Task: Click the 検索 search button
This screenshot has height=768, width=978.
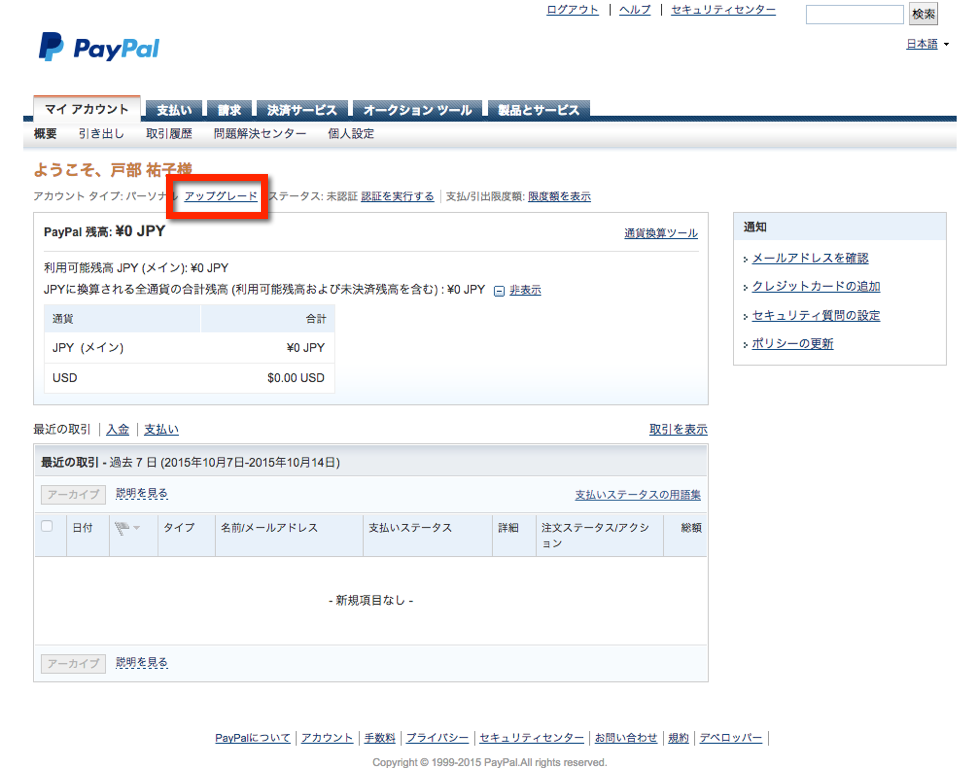Action: pos(923,14)
